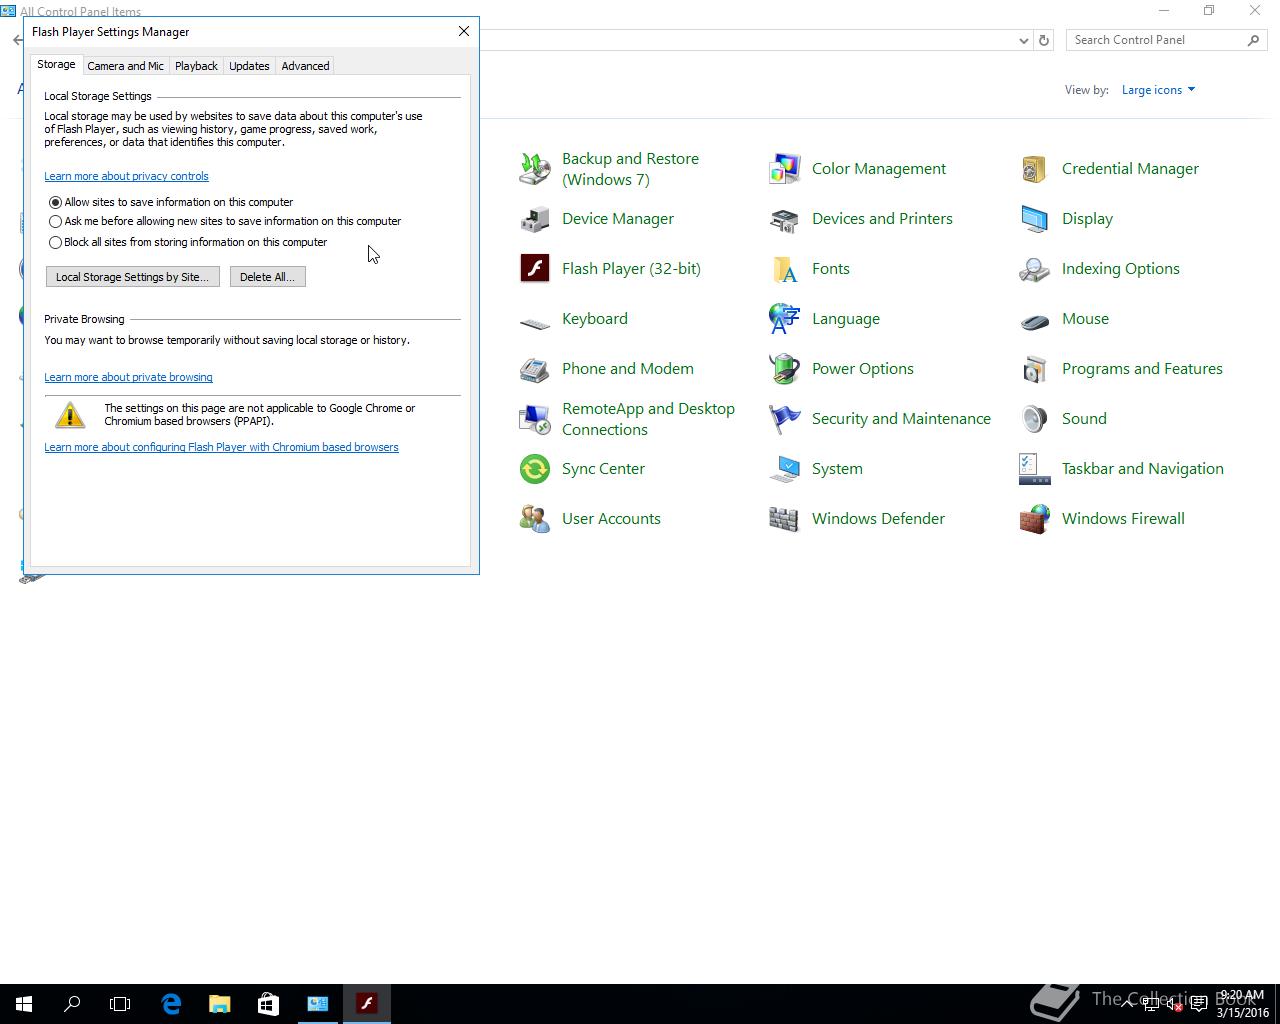Switch to the Camera and Mic tab
1280x1024 pixels.
(125, 66)
